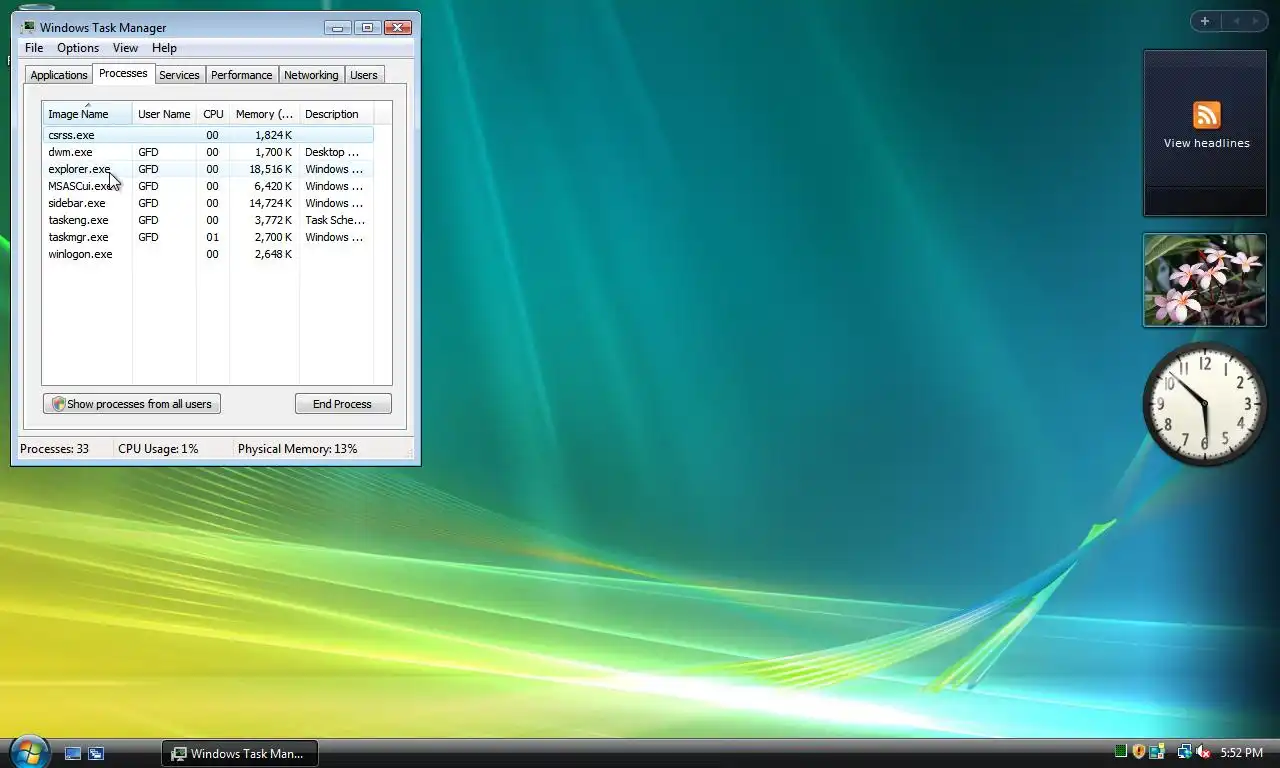The image size is (1280, 768).
Task: Click Processes: 33 status text
Action: pos(54,449)
